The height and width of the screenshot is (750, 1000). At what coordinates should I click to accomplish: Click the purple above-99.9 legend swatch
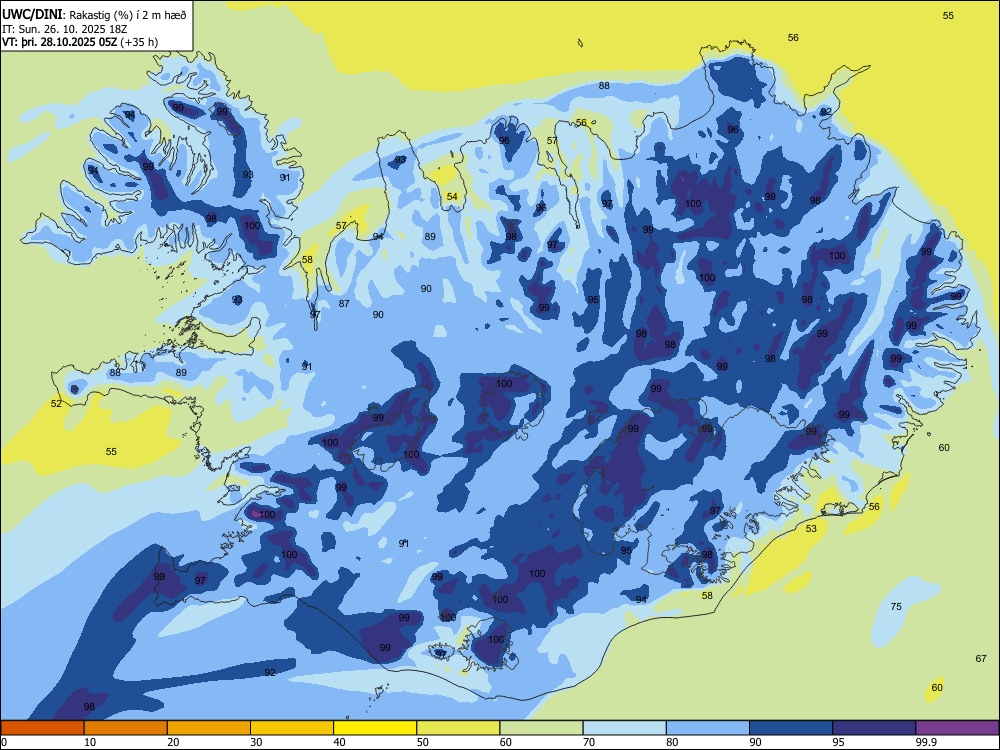(957, 728)
